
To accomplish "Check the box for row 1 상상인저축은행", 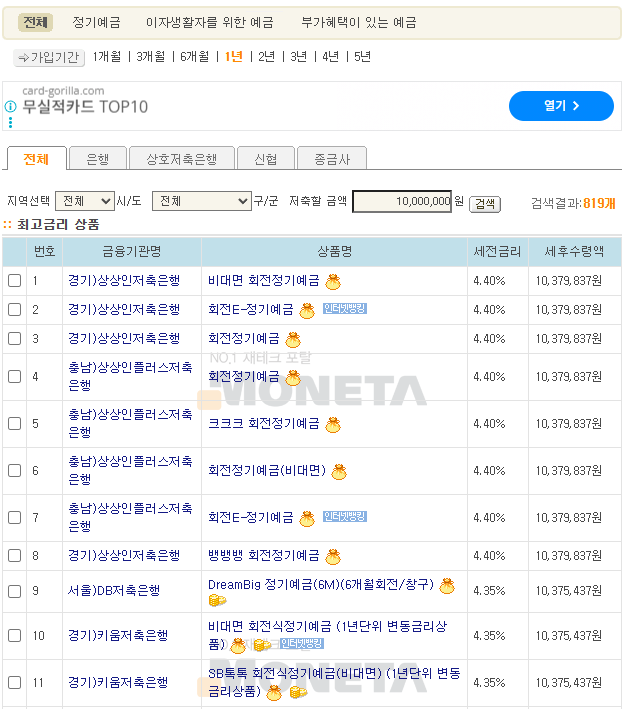I will tap(14, 281).
